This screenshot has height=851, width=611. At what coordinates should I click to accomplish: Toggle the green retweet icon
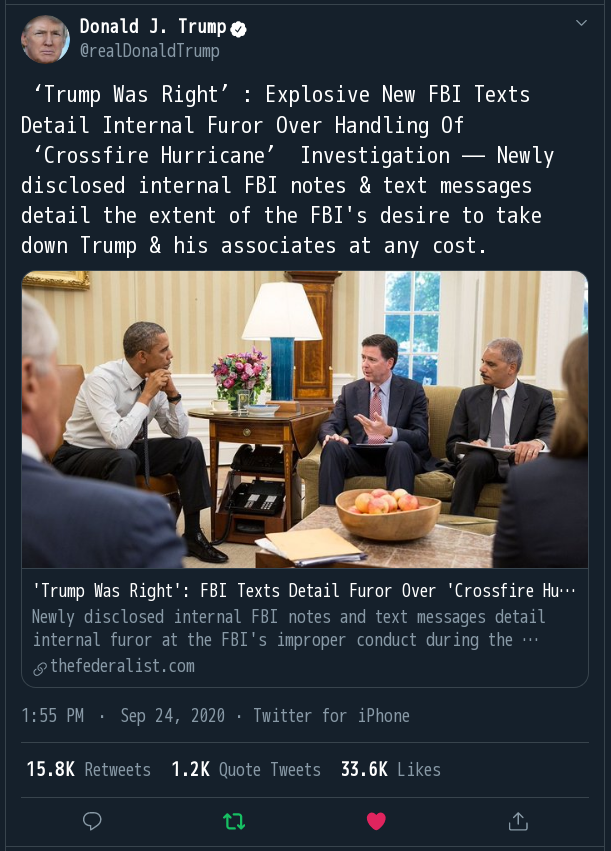234,821
